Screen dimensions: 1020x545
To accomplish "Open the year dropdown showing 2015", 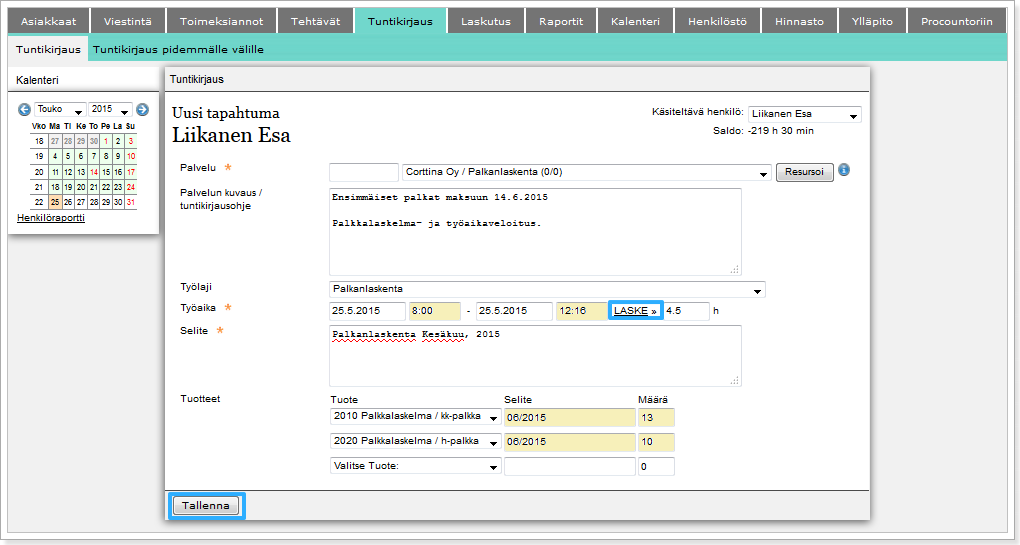I will [x=111, y=109].
